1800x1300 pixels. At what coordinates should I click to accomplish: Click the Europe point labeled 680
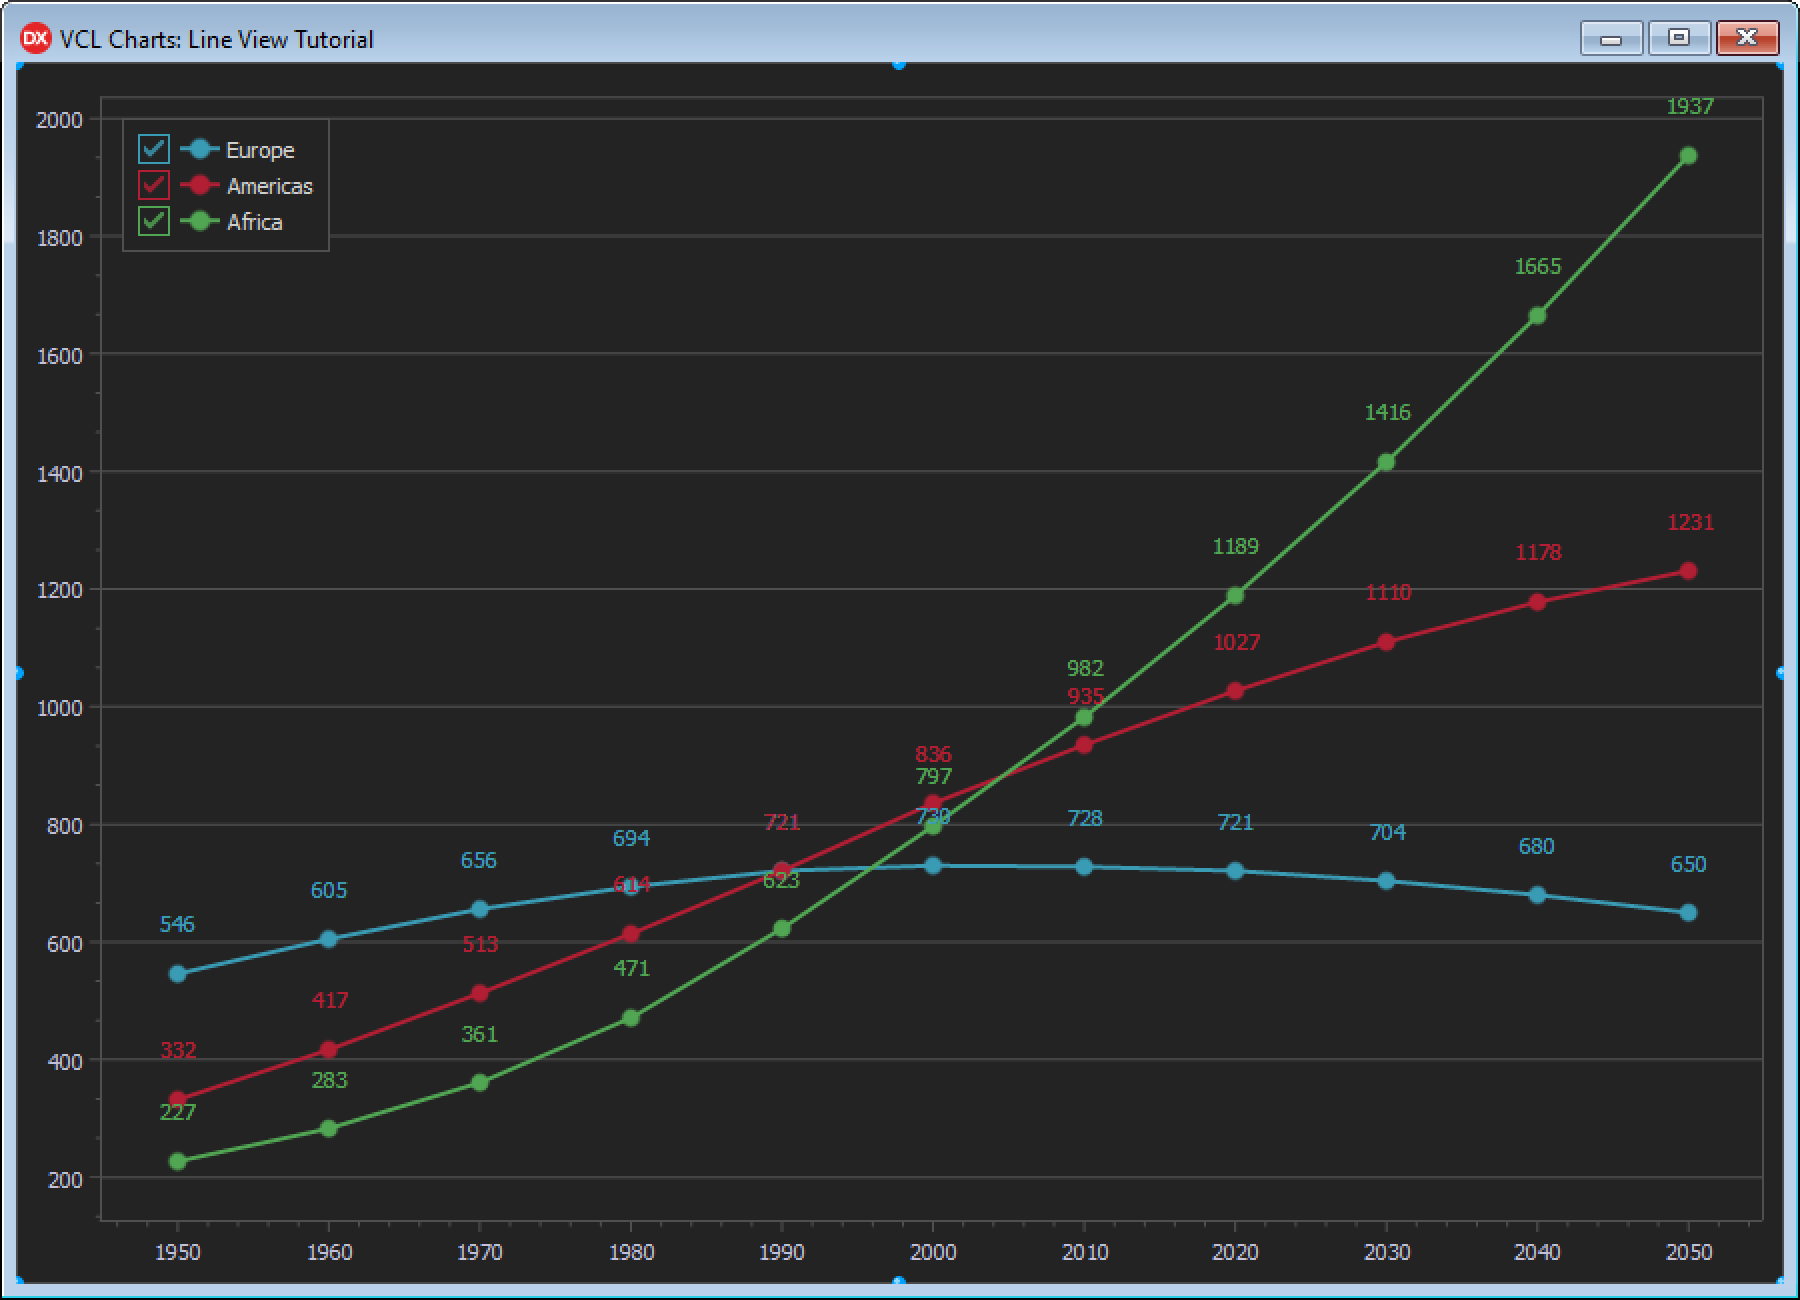click(1537, 895)
